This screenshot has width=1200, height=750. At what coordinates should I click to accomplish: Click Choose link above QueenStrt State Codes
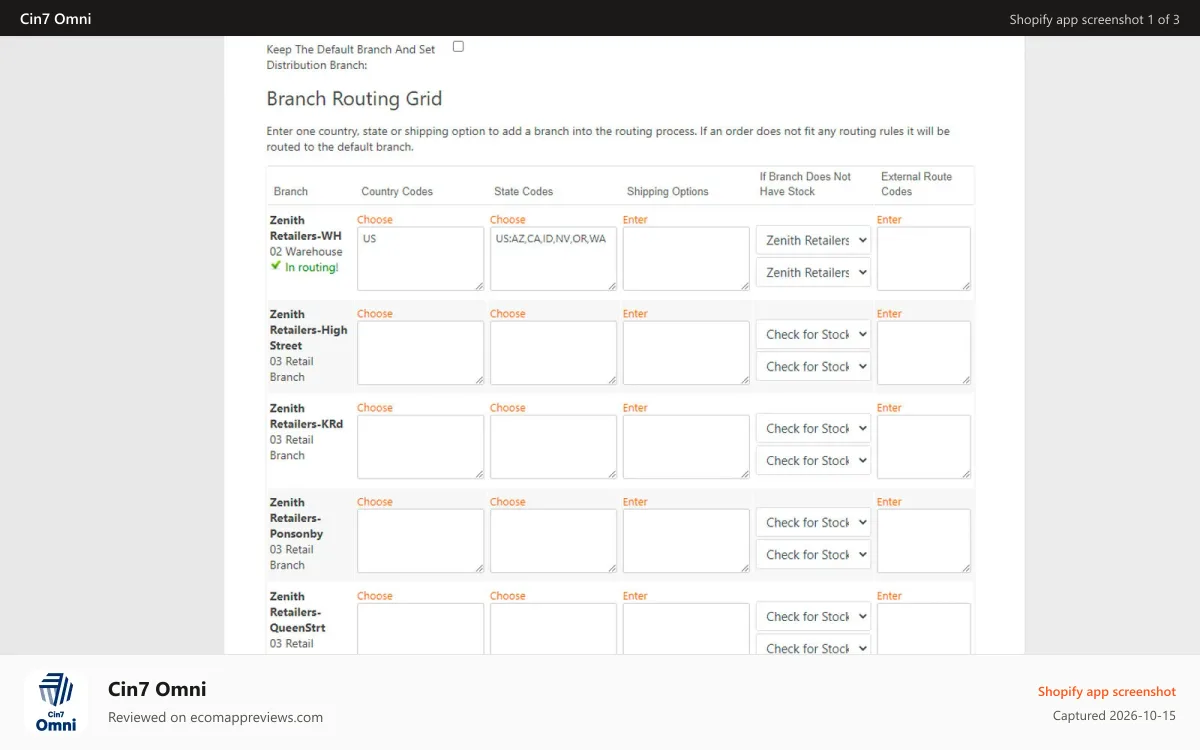tap(508, 596)
